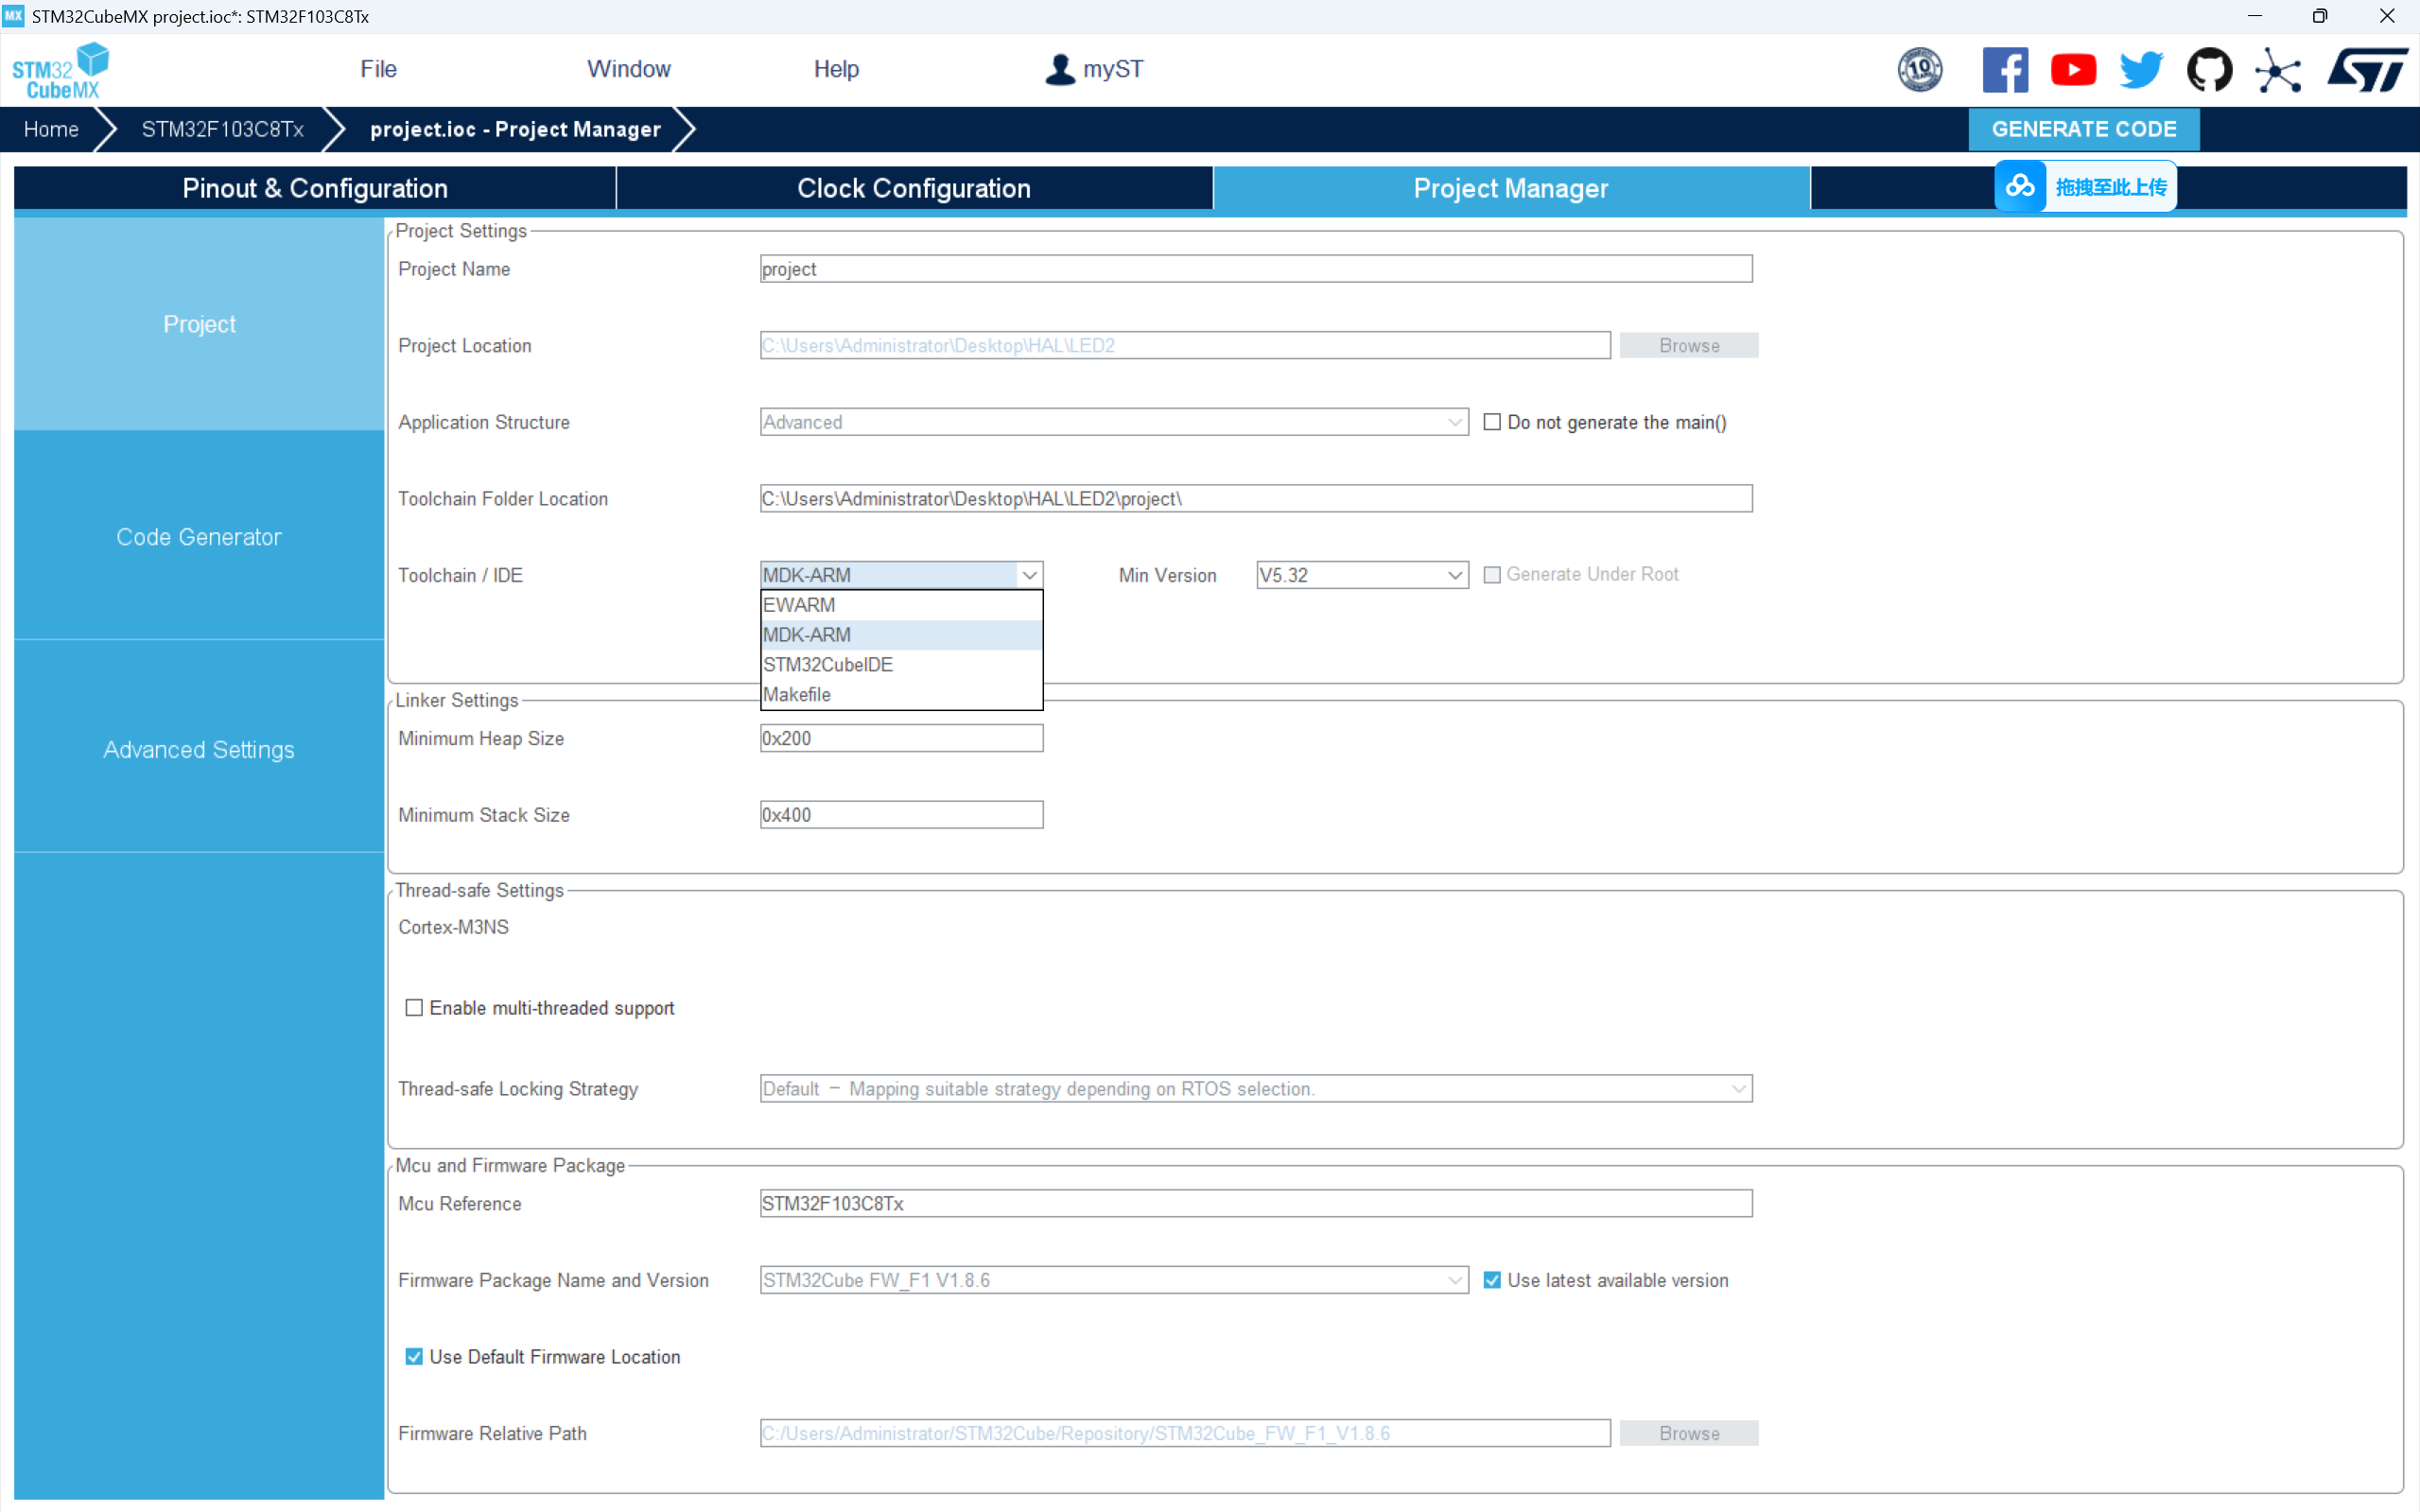Collapse the Toolchain / IDE dropdown arrow
The image size is (2420, 1512).
pos(1029,575)
